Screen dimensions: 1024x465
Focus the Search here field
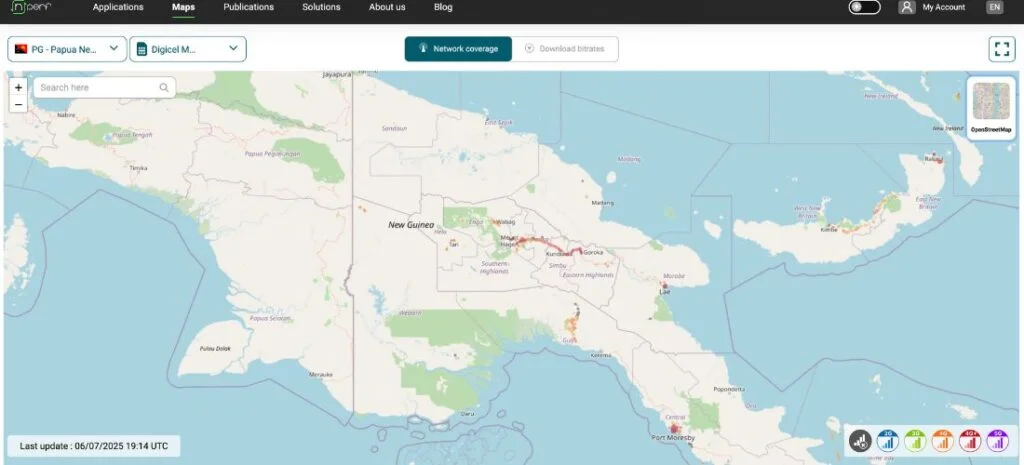104,88
